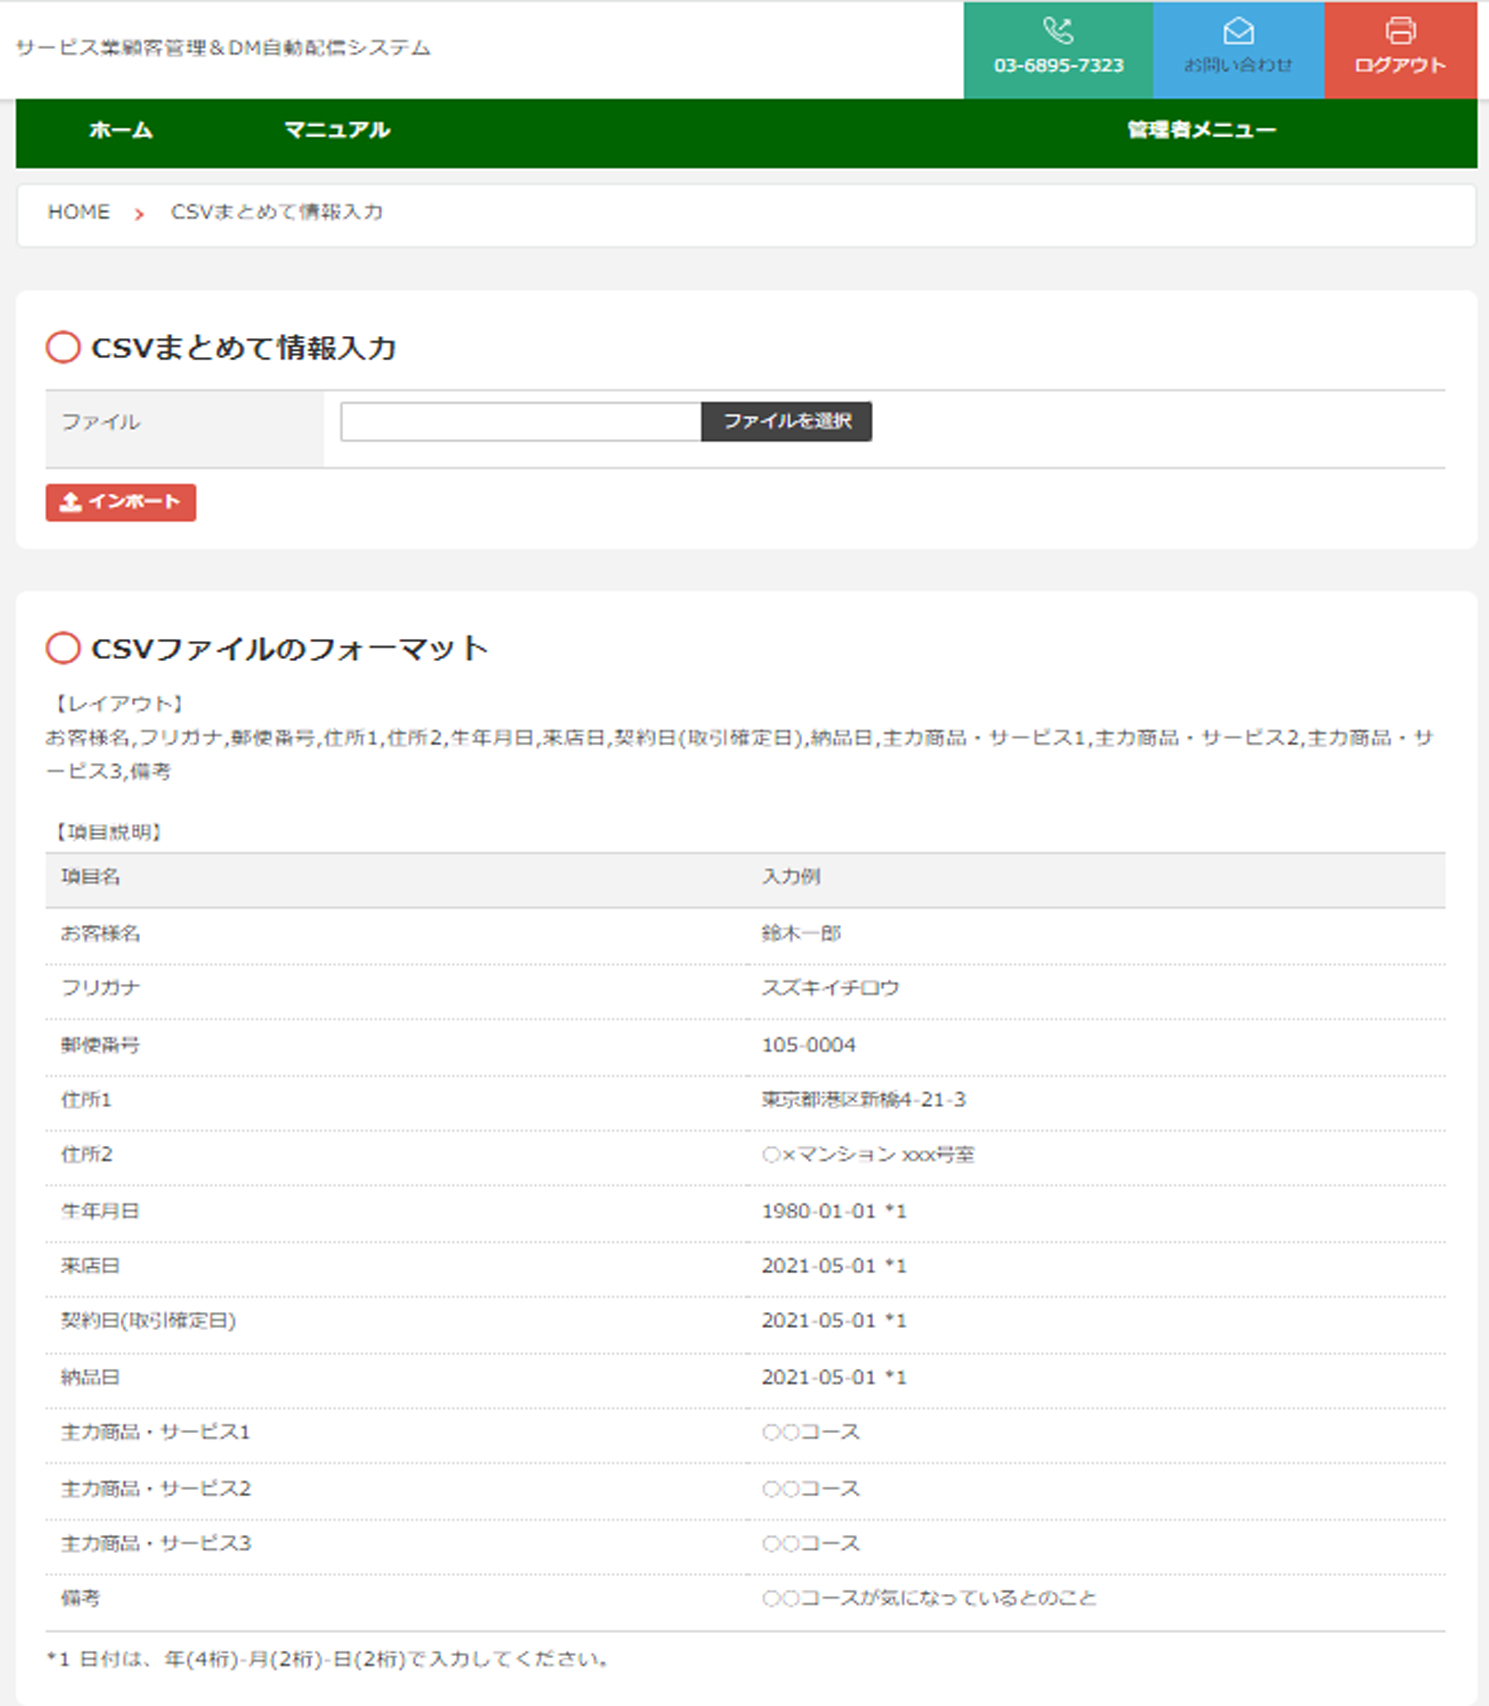Click the 2021-05-01 value in 来店日 row

click(834, 1266)
